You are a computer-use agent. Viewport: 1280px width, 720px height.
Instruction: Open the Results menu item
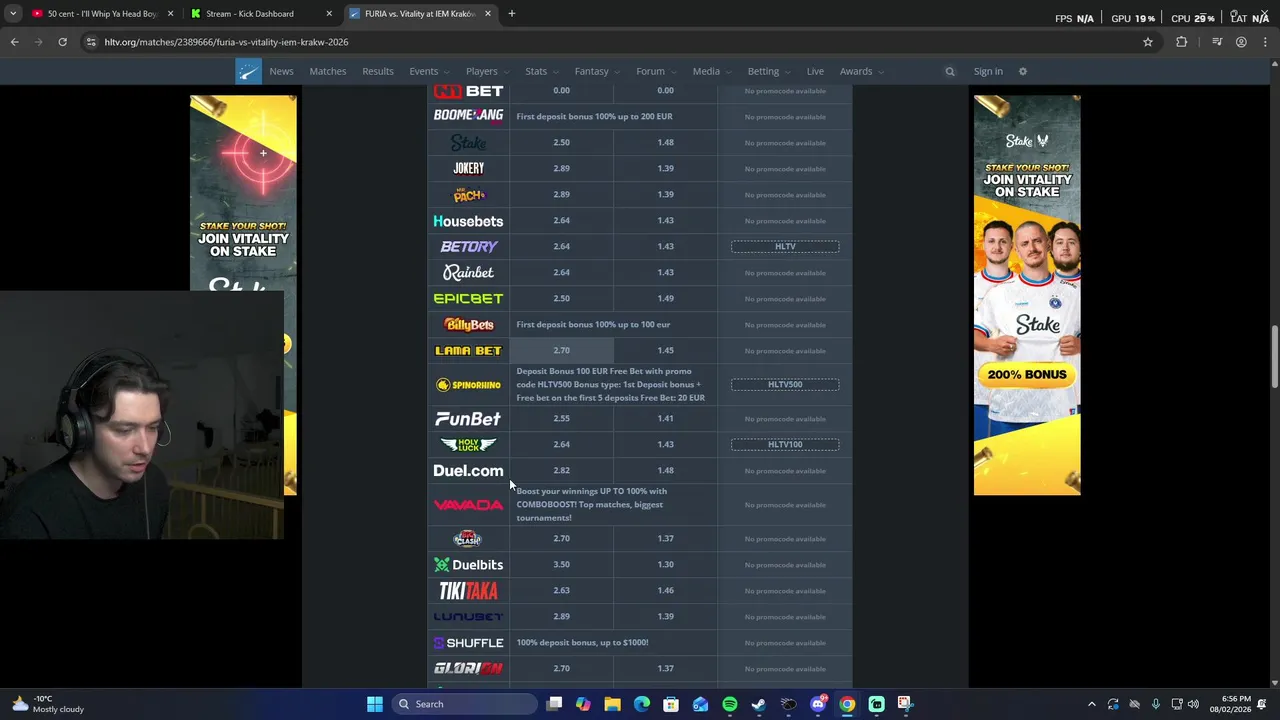point(378,71)
